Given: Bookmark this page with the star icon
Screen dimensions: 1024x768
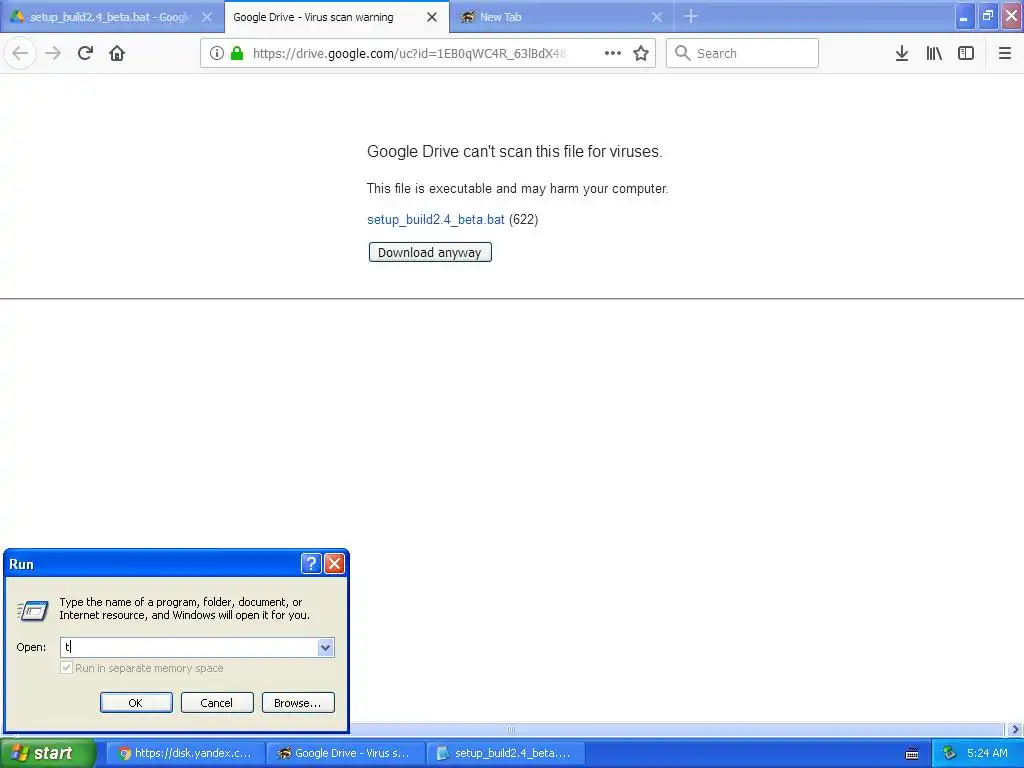Looking at the screenshot, I should click(641, 54).
